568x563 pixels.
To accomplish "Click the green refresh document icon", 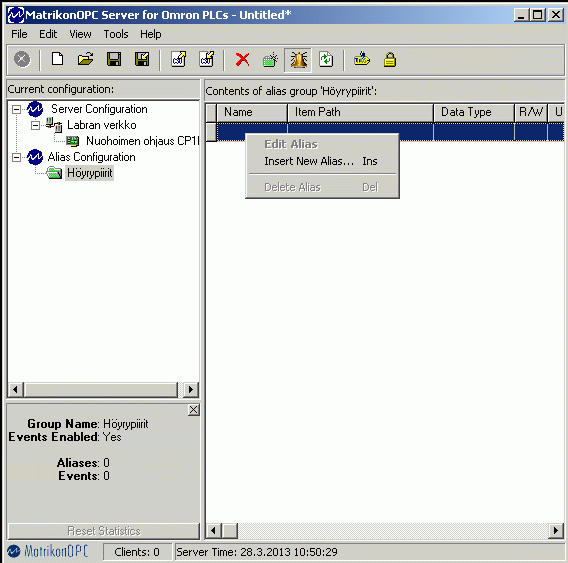I will coord(326,59).
